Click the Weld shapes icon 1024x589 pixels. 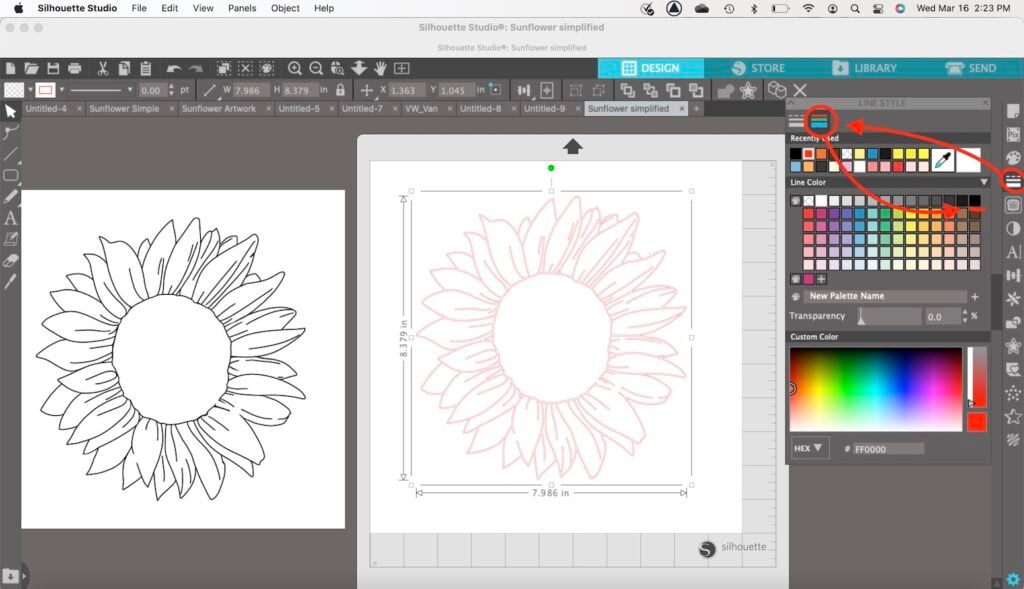click(x=726, y=90)
